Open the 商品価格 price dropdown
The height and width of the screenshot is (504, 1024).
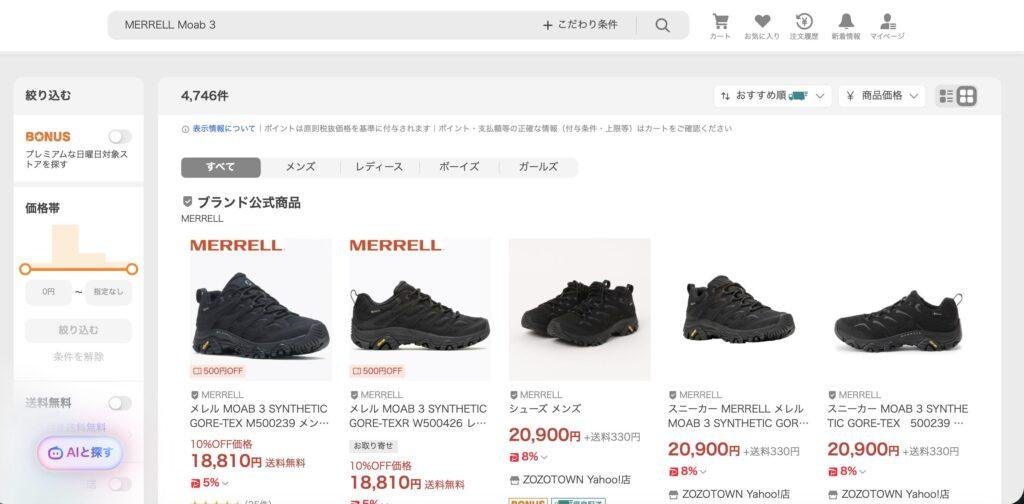[x=882, y=96]
